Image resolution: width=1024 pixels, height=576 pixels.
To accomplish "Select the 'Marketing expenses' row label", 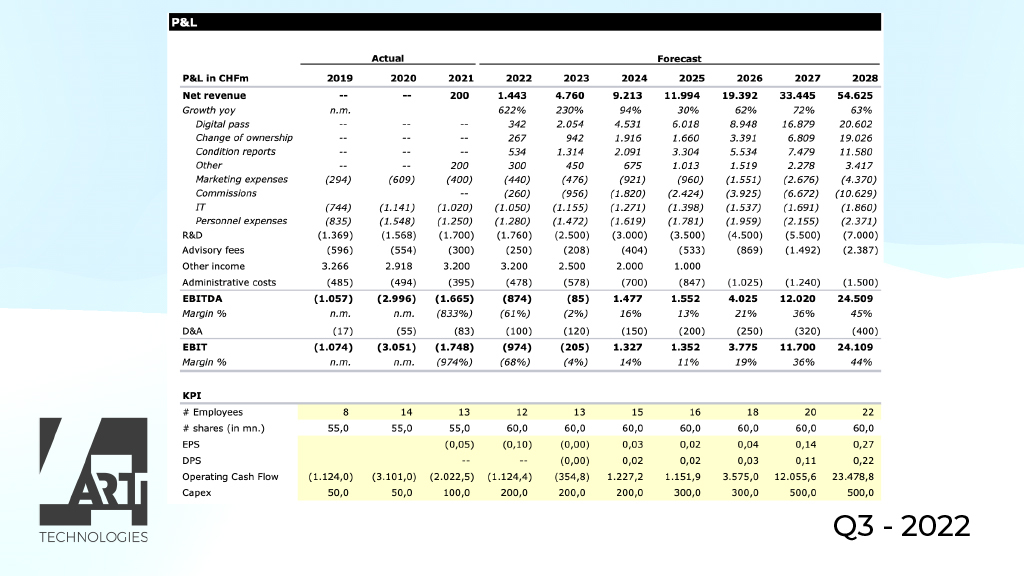I will (242, 179).
